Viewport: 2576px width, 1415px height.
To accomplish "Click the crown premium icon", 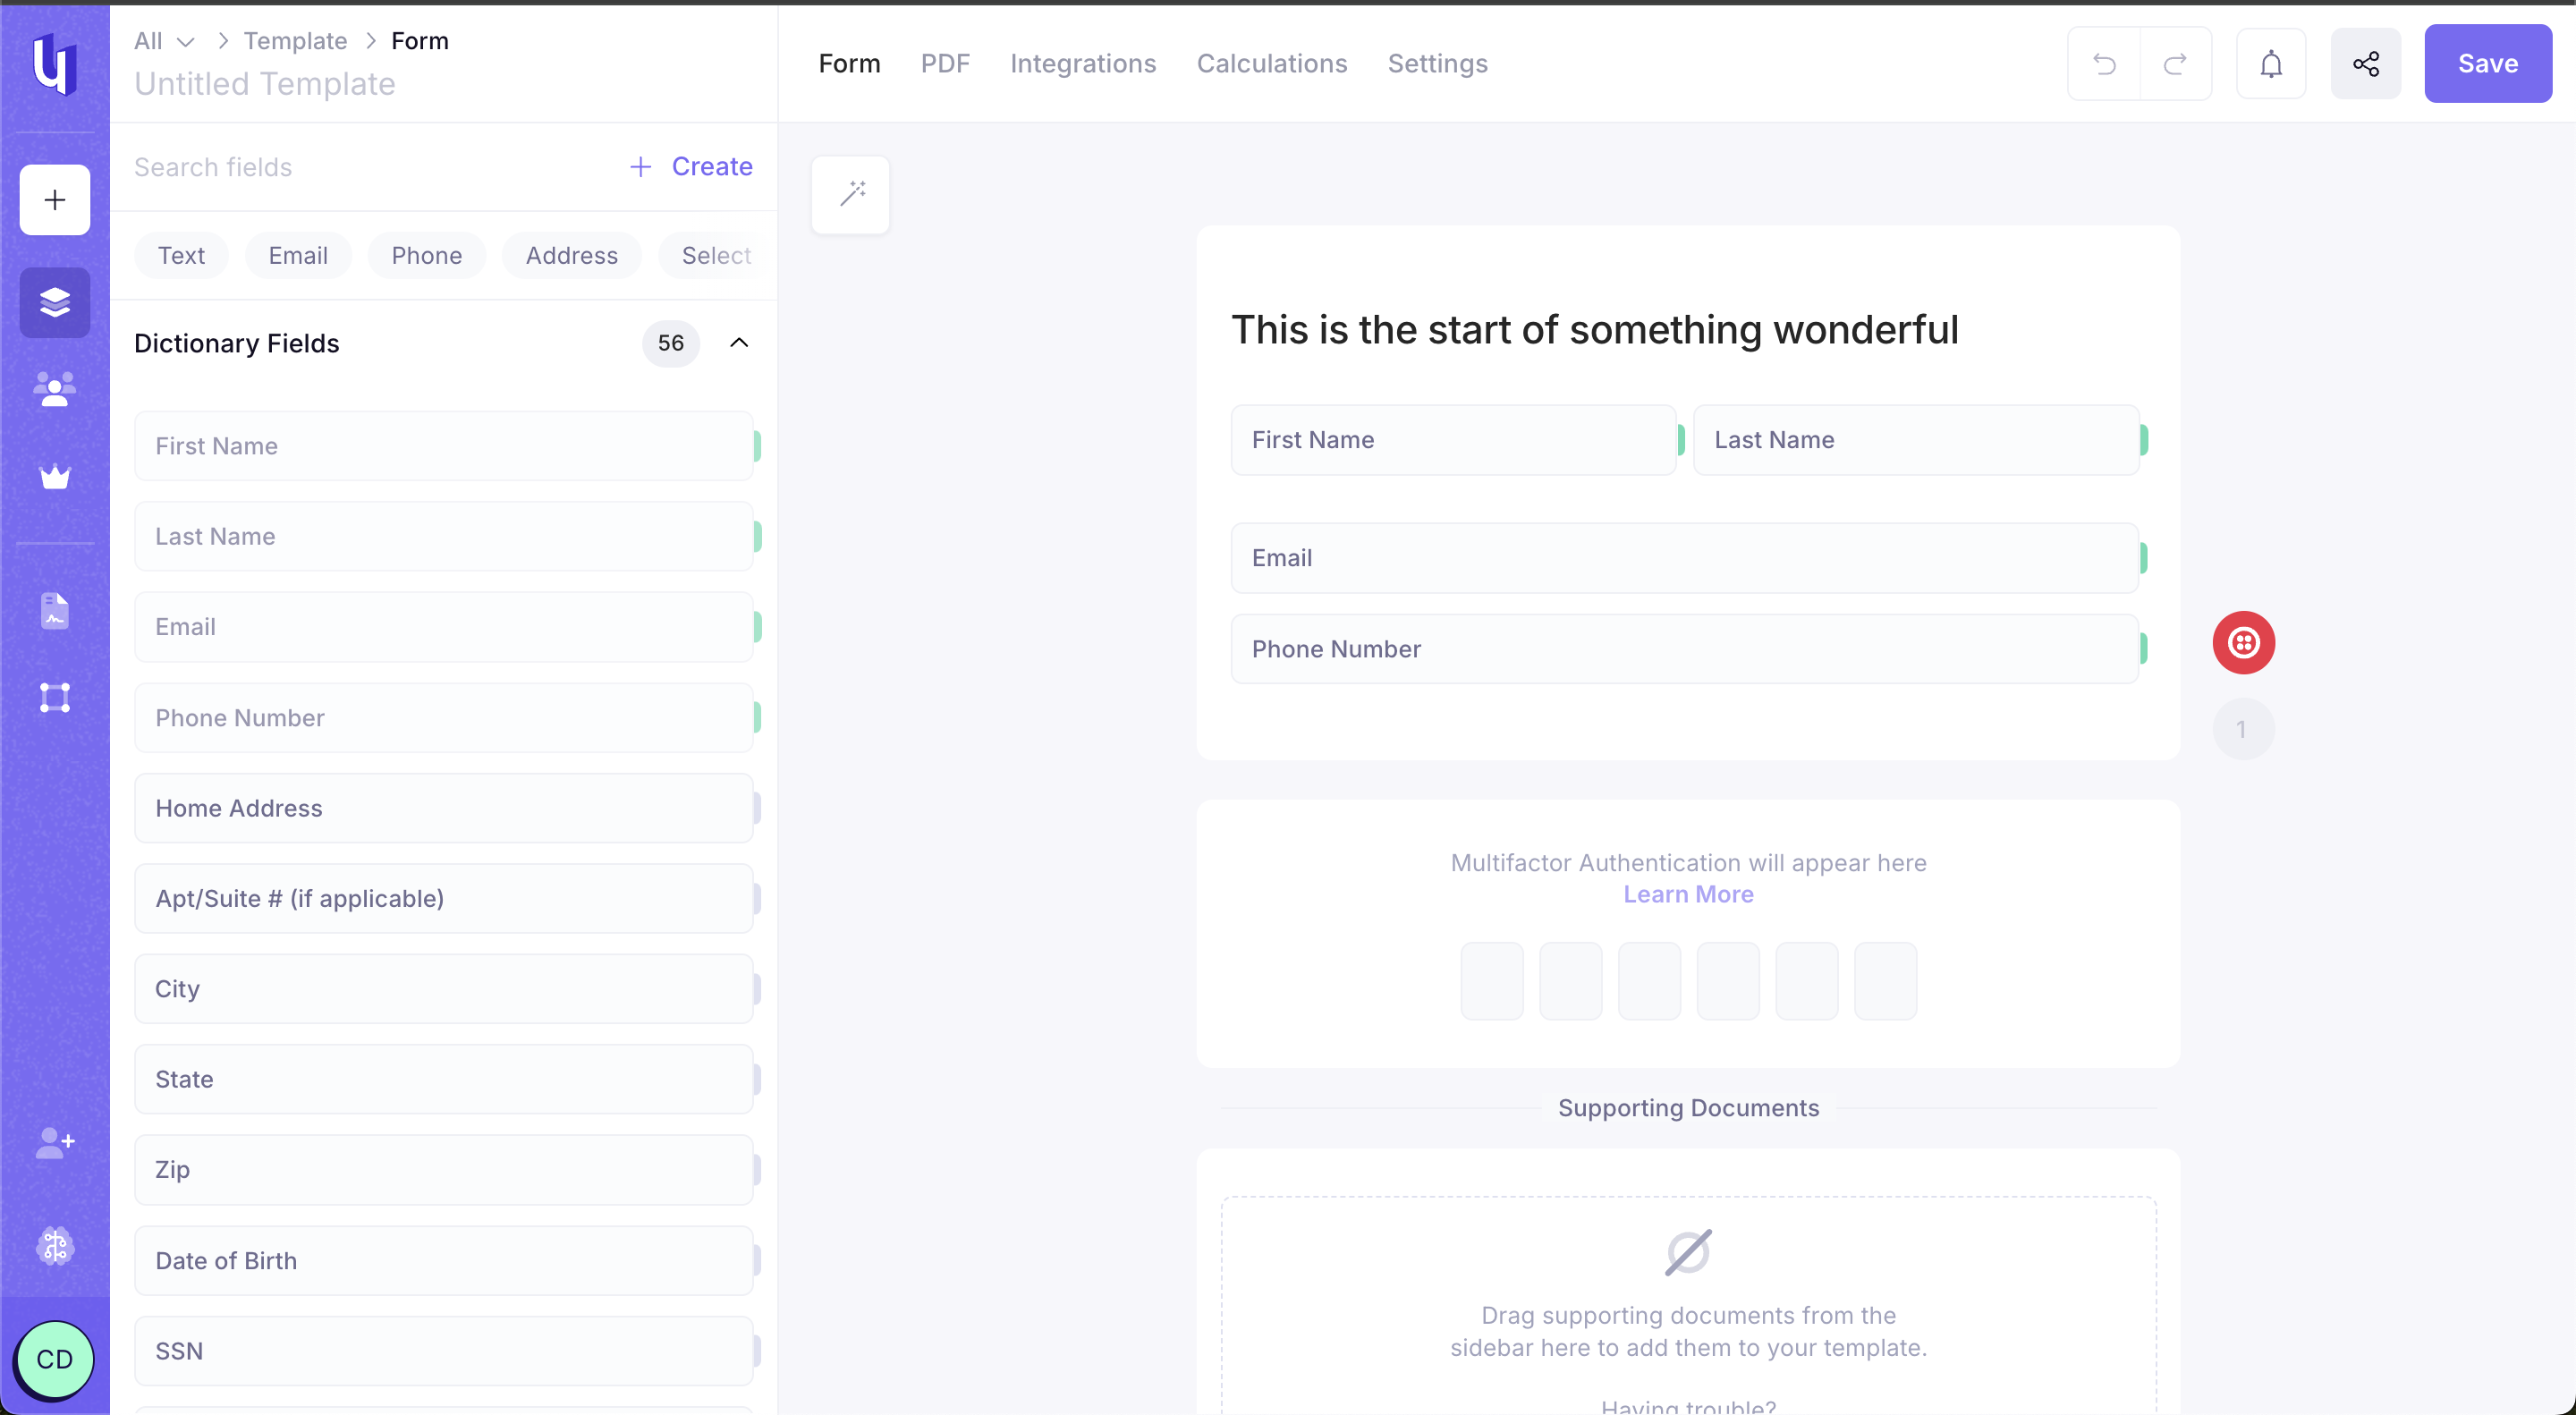I will (54, 476).
